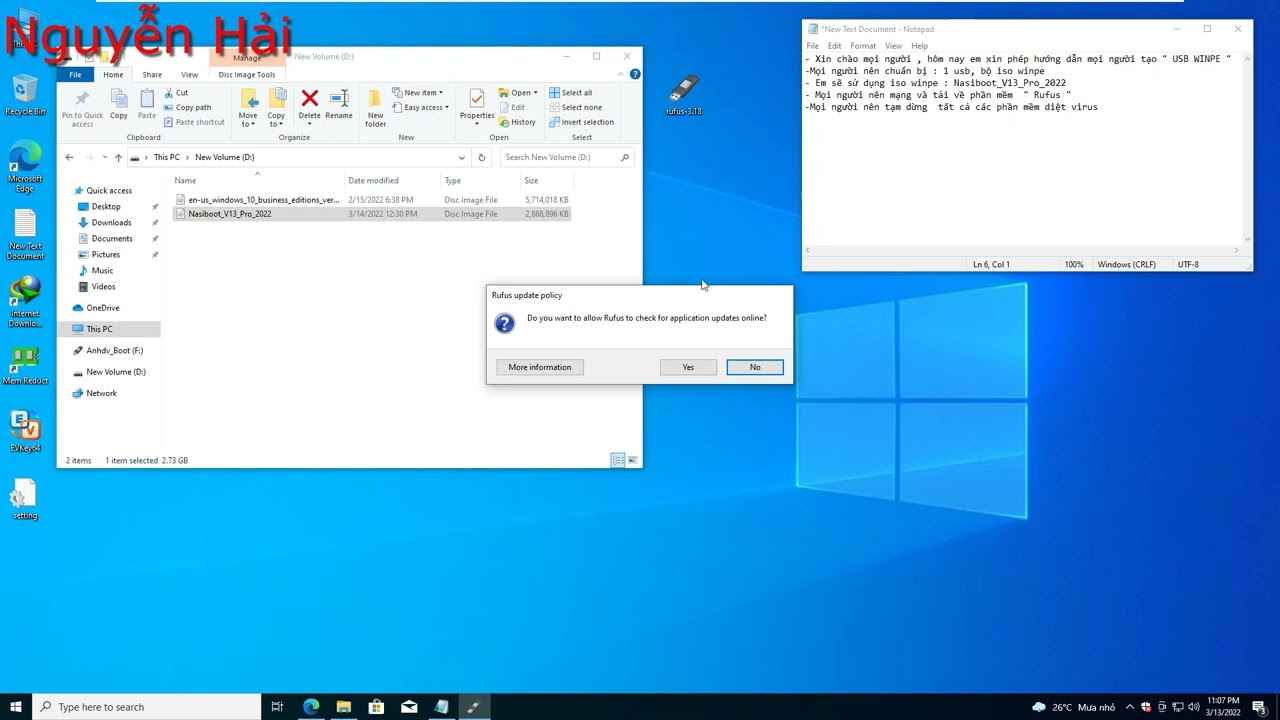This screenshot has height=720, width=1280.
Task: Open More information in Rufus dialog
Action: point(540,367)
